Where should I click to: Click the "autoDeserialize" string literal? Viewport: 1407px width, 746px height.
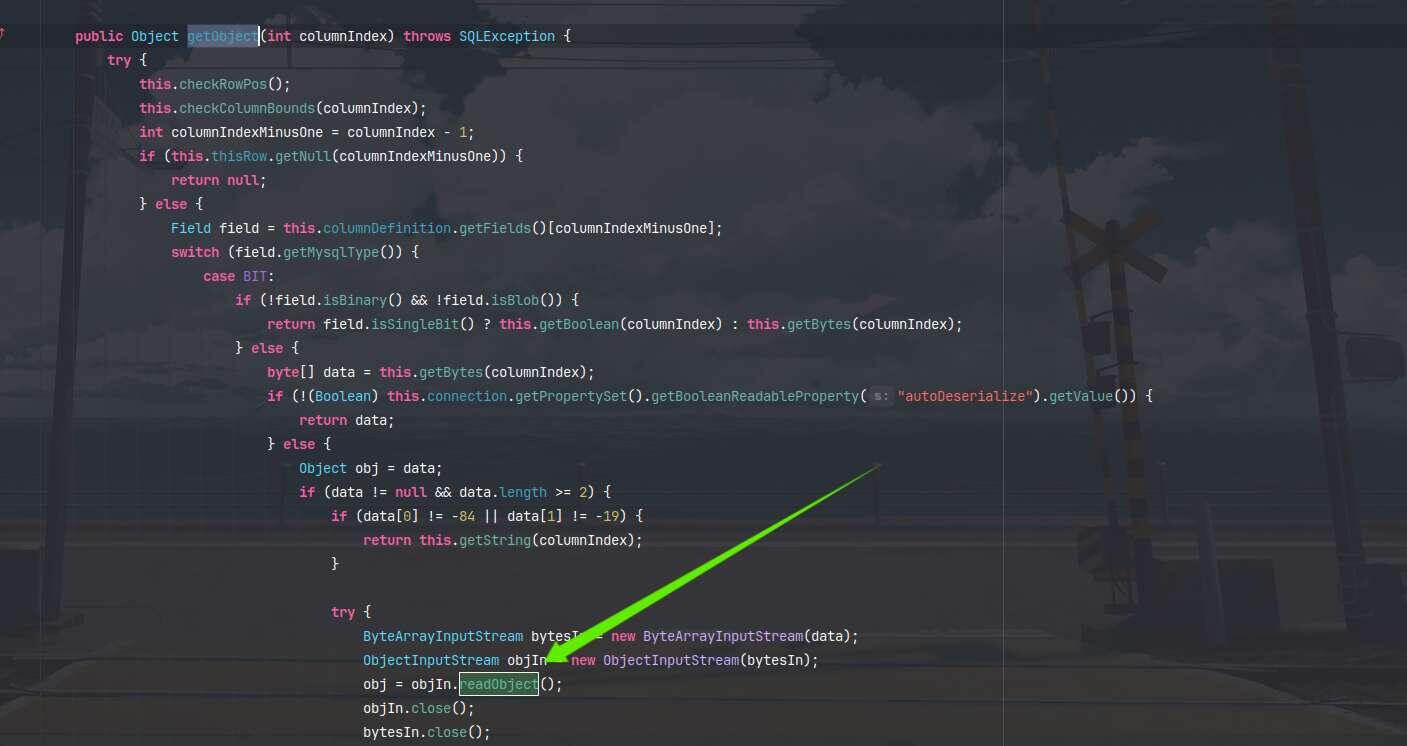[x=964, y=396]
